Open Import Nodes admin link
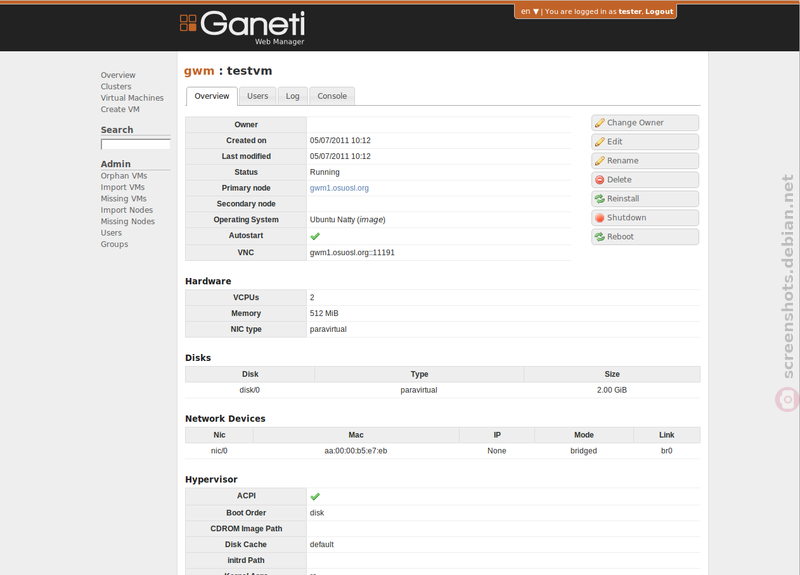 127,210
